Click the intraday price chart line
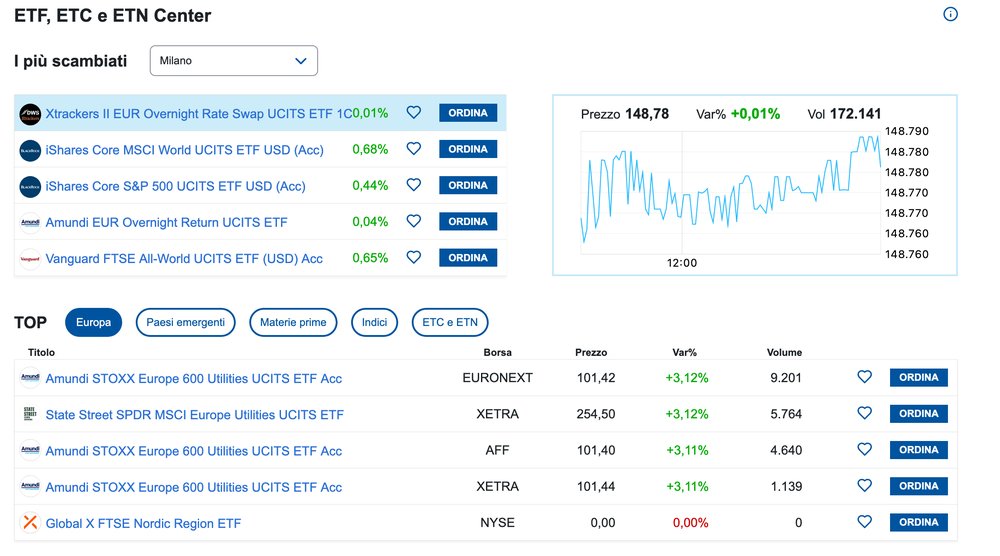The height and width of the screenshot is (556, 1000). coord(730,188)
